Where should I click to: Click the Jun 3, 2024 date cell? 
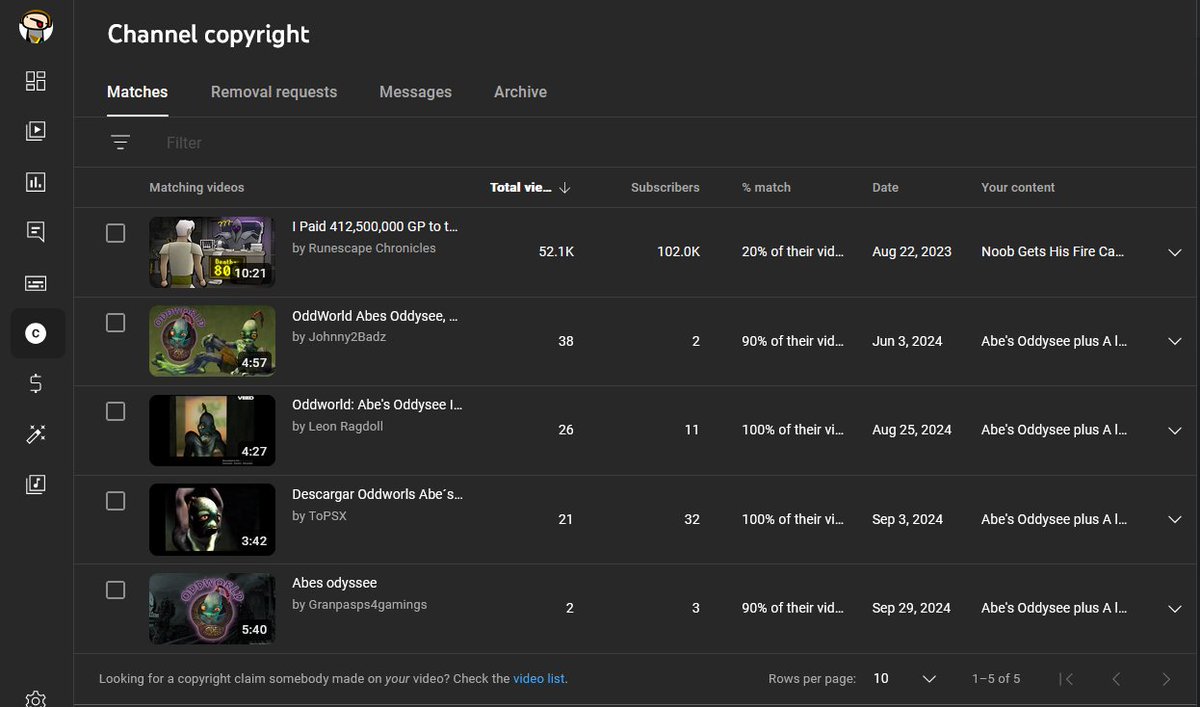(x=907, y=341)
